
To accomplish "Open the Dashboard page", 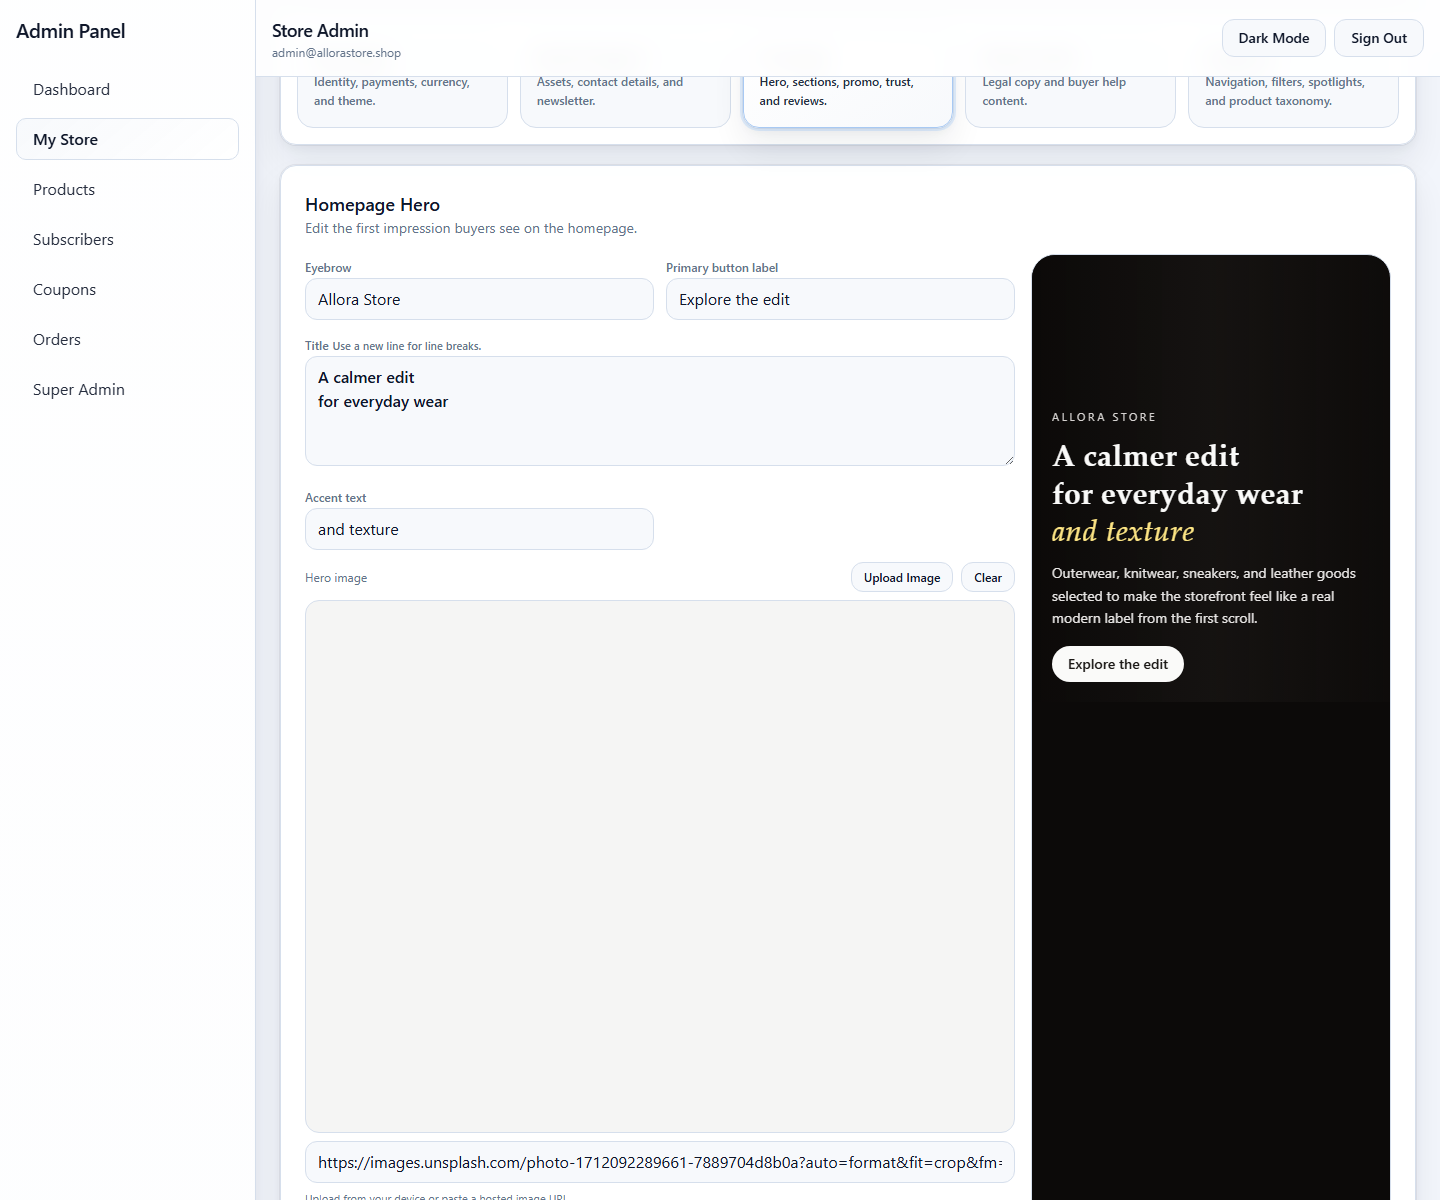I will coord(71,89).
